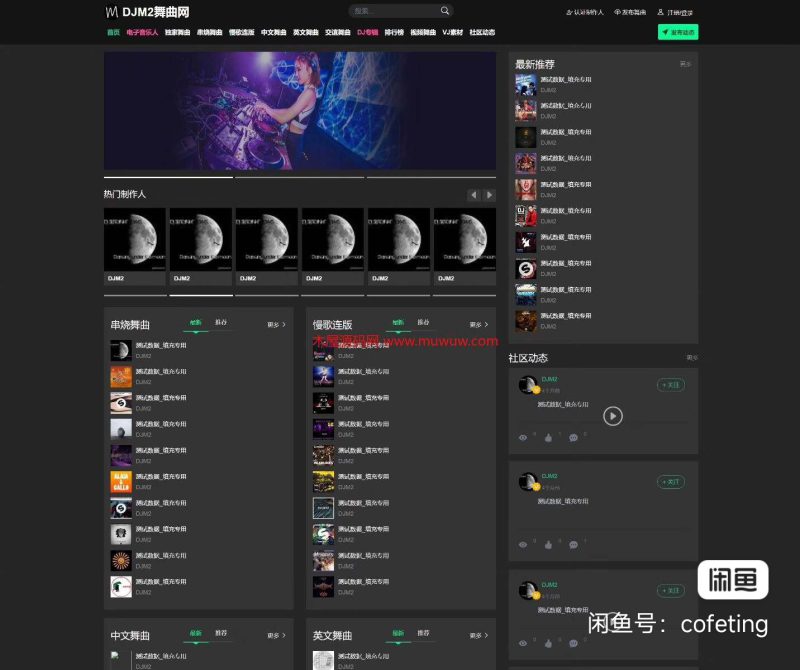800x670 pixels.
Task: Open comments on the second community post
Action: pyautogui.click(x=573, y=545)
